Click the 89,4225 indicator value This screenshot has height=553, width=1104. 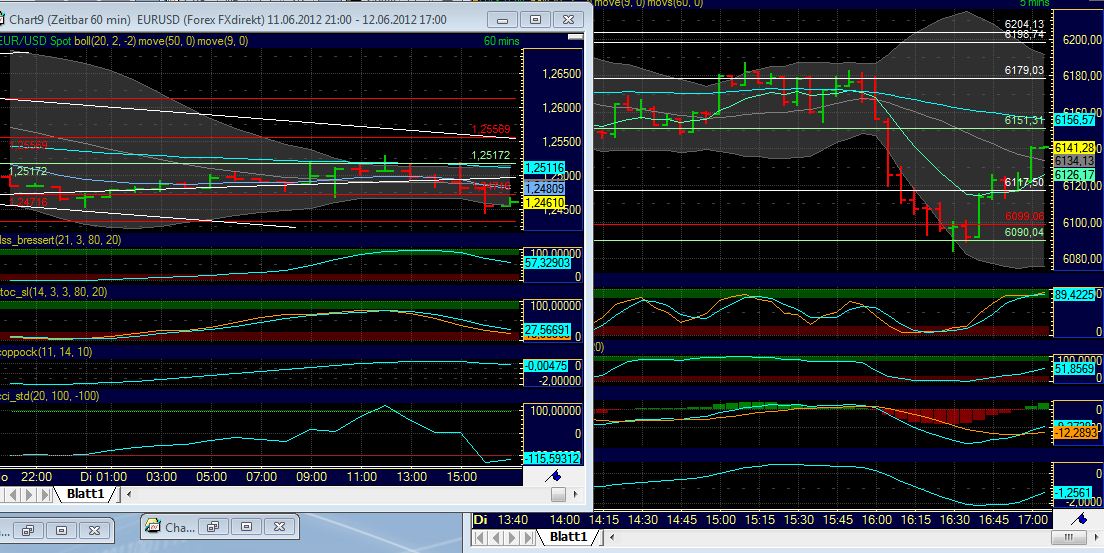pos(1074,295)
